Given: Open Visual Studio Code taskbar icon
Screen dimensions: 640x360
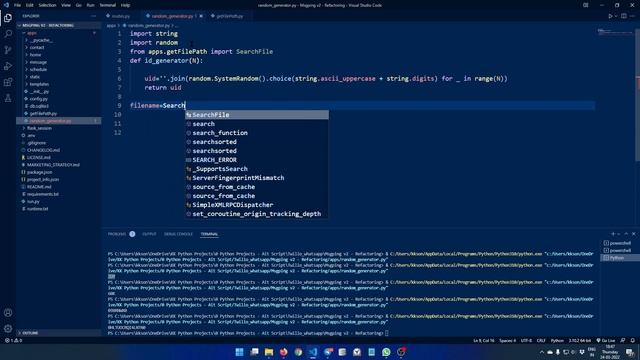Looking at the screenshot, I should (x=313, y=352).
